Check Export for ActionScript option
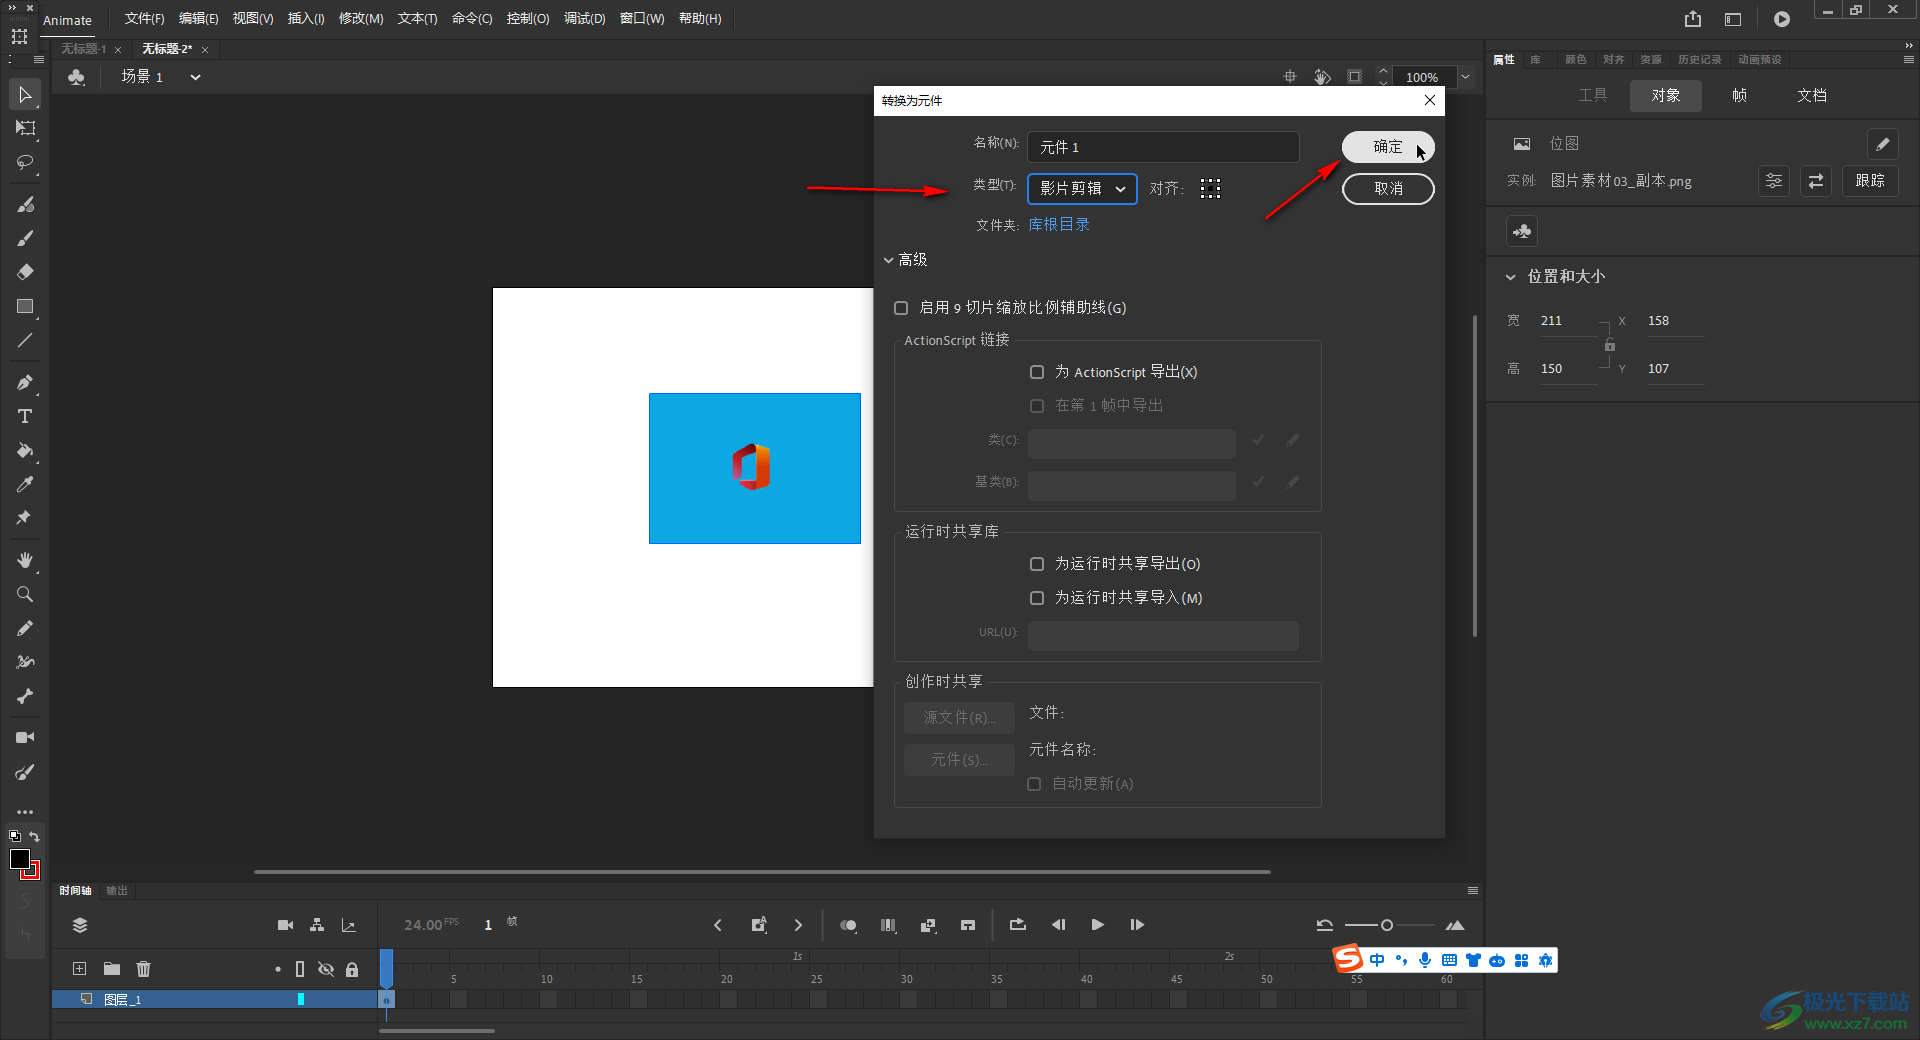 (1037, 372)
